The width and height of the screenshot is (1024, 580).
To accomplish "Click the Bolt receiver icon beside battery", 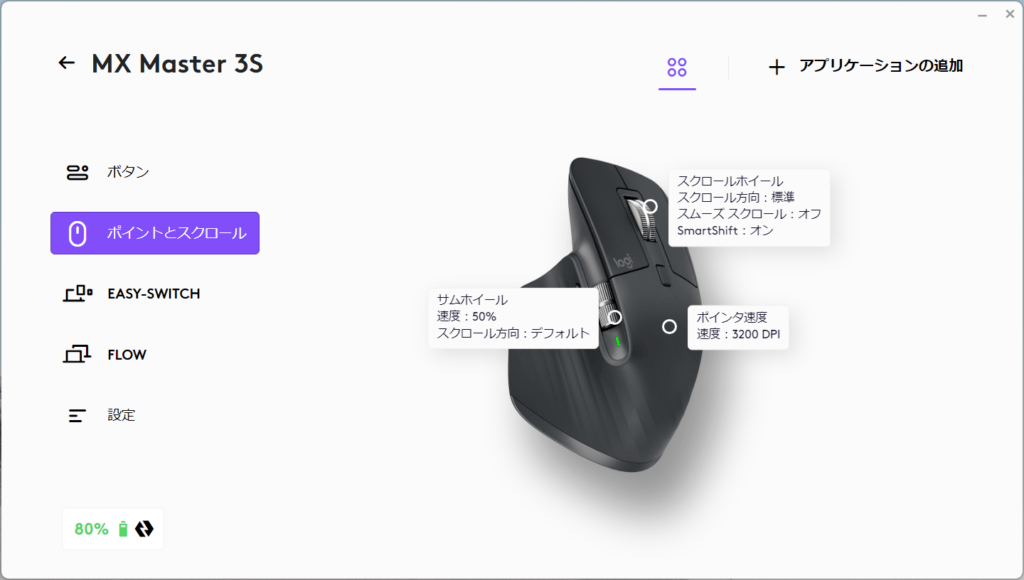I will tap(144, 528).
